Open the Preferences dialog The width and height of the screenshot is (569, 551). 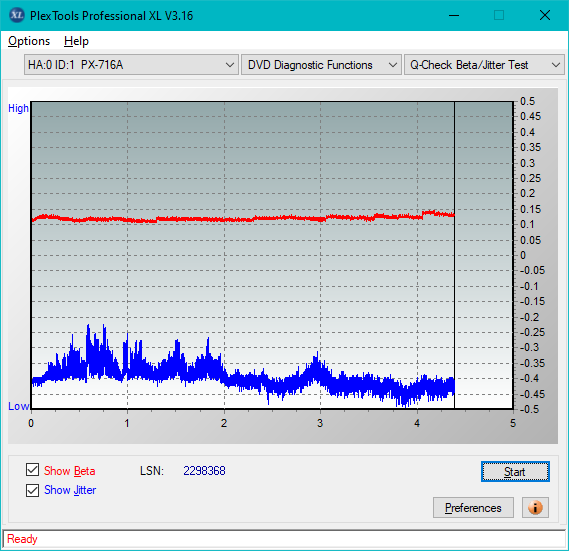coord(473,507)
